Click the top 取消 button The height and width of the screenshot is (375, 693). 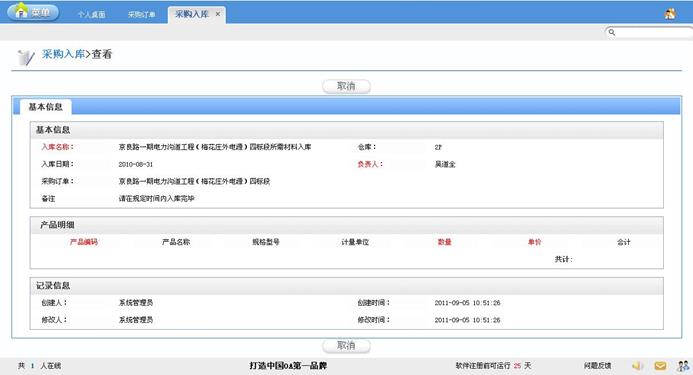pos(346,86)
